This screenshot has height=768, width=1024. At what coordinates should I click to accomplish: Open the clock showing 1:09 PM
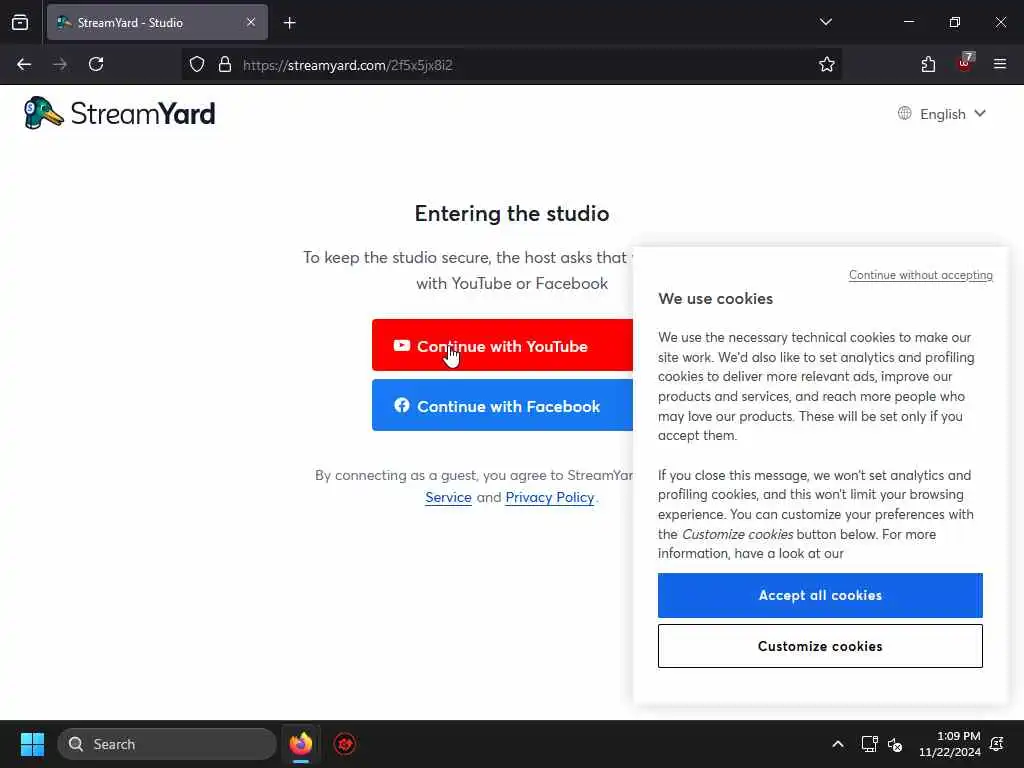tap(950, 744)
